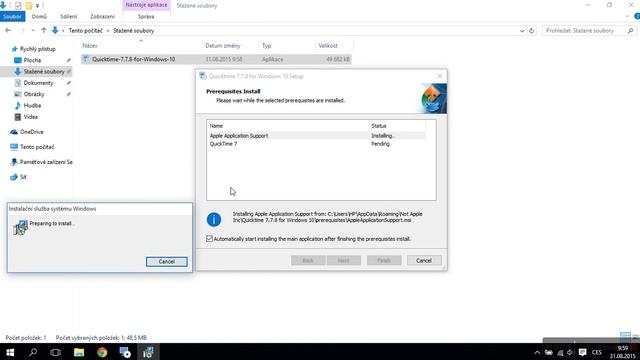Click the Explorer forward arrow
This screenshot has width=640, height=360.
click(22, 31)
